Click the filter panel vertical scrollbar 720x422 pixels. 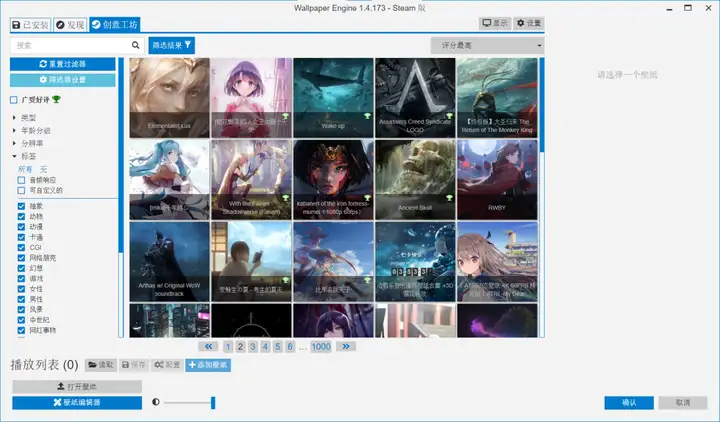click(121, 154)
